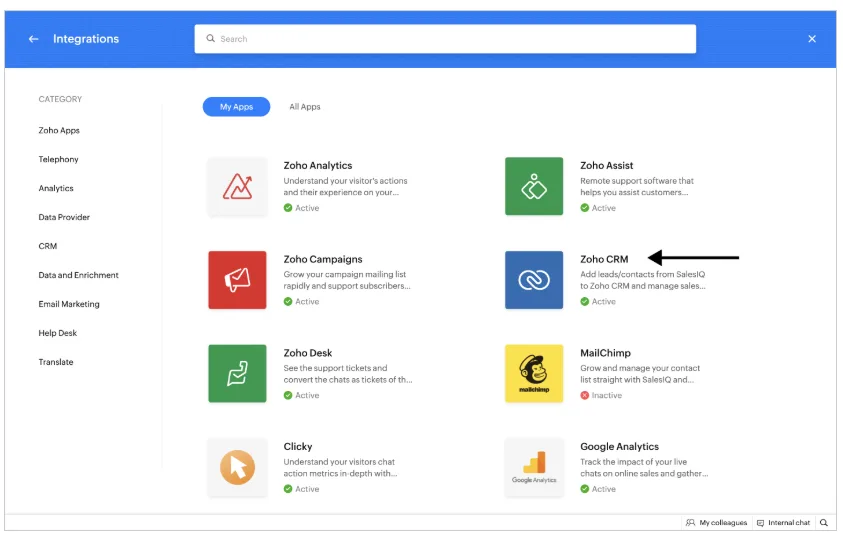The width and height of the screenshot is (843, 539).
Task: Click the search magnifier icon in search box
Action: pos(211,39)
